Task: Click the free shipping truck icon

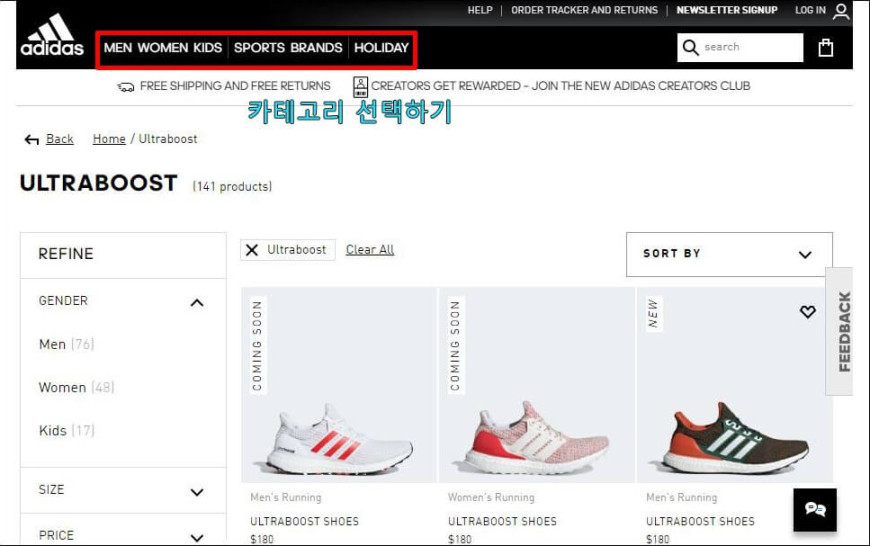Action: [126, 87]
